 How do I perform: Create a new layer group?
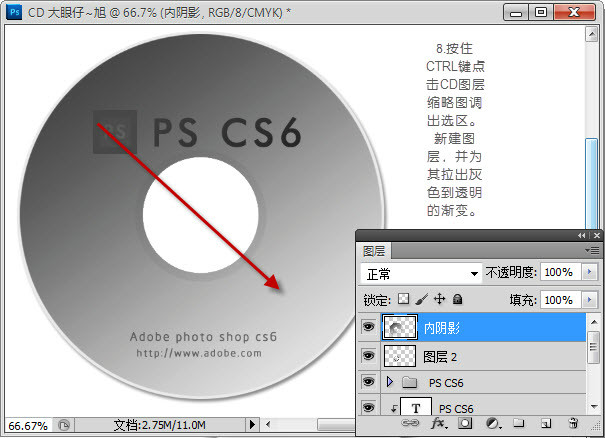click(519, 425)
